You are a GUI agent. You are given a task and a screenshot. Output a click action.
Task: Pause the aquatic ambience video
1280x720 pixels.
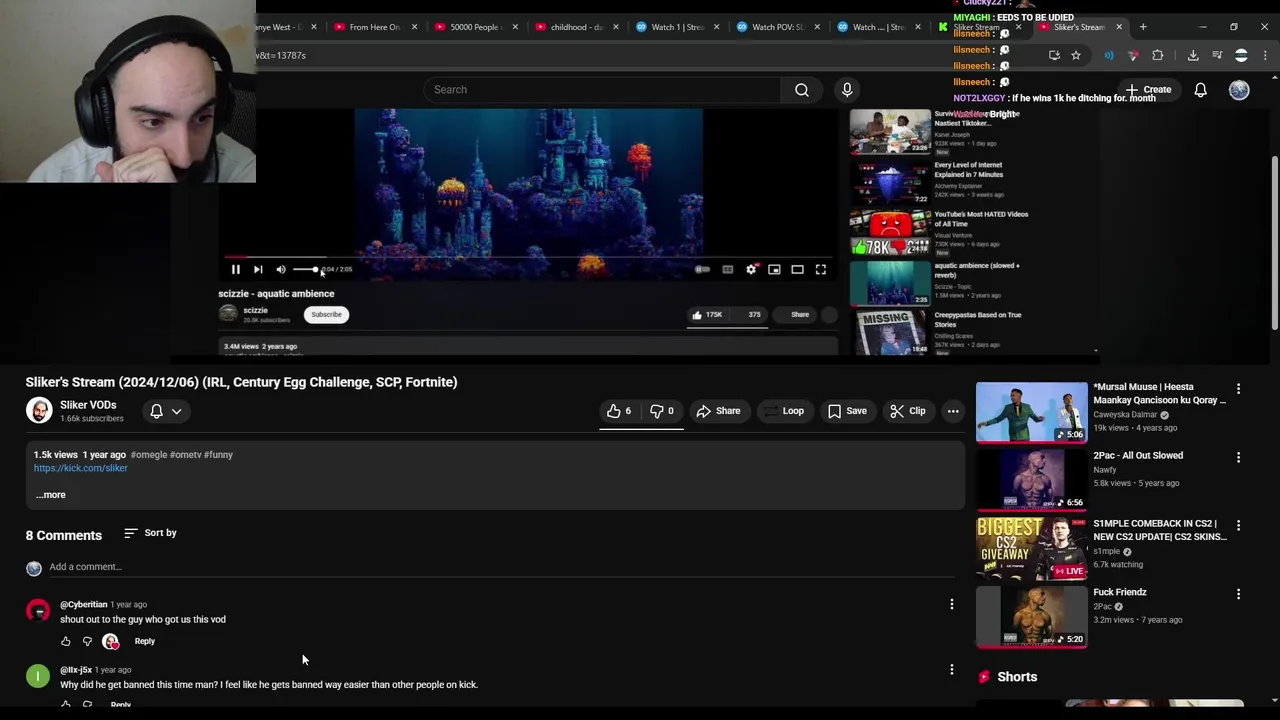[x=236, y=269]
